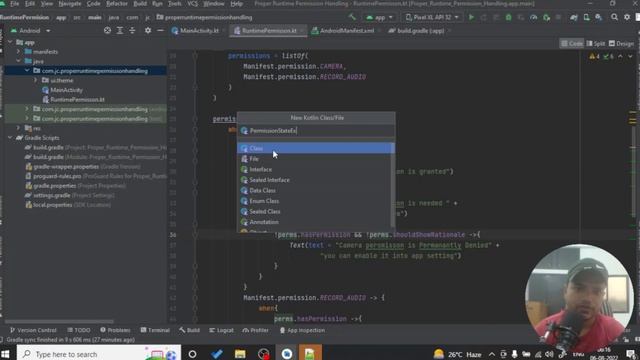
Task: Expand the res folder
Action: [18, 128]
